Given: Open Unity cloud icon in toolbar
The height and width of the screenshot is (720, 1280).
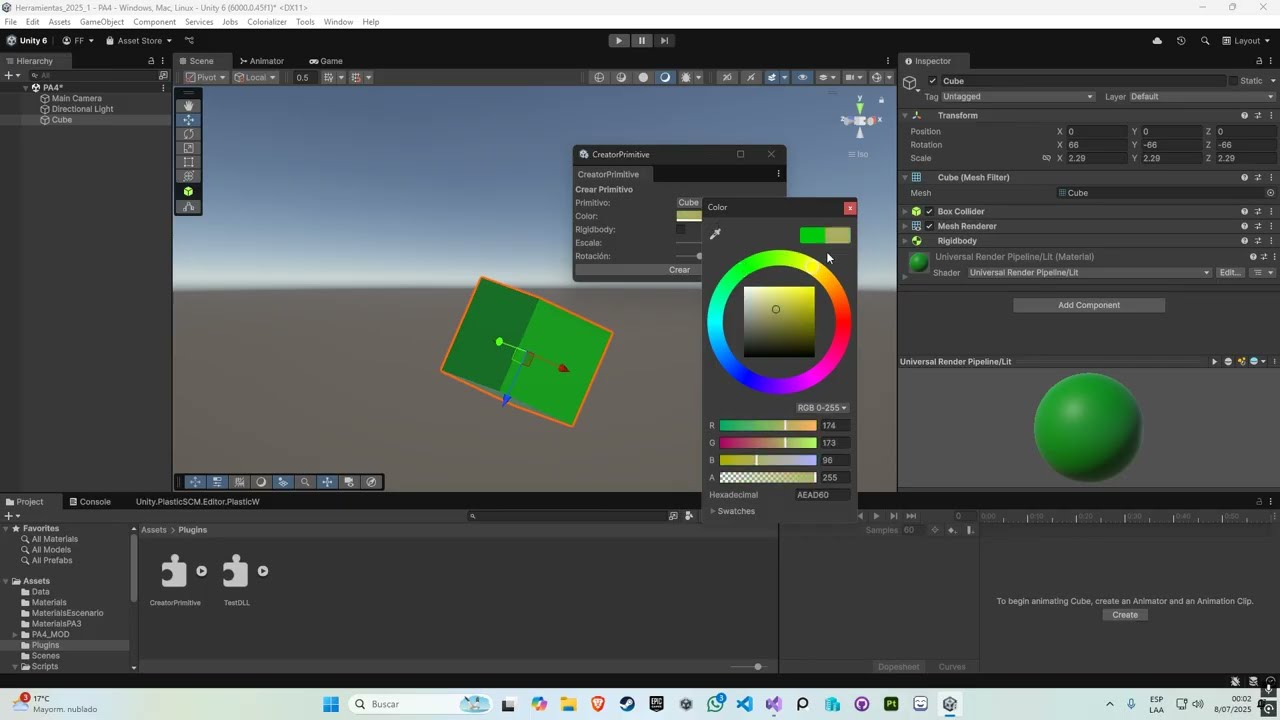Looking at the screenshot, I should pyautogui.click(x=1157, y=41).
